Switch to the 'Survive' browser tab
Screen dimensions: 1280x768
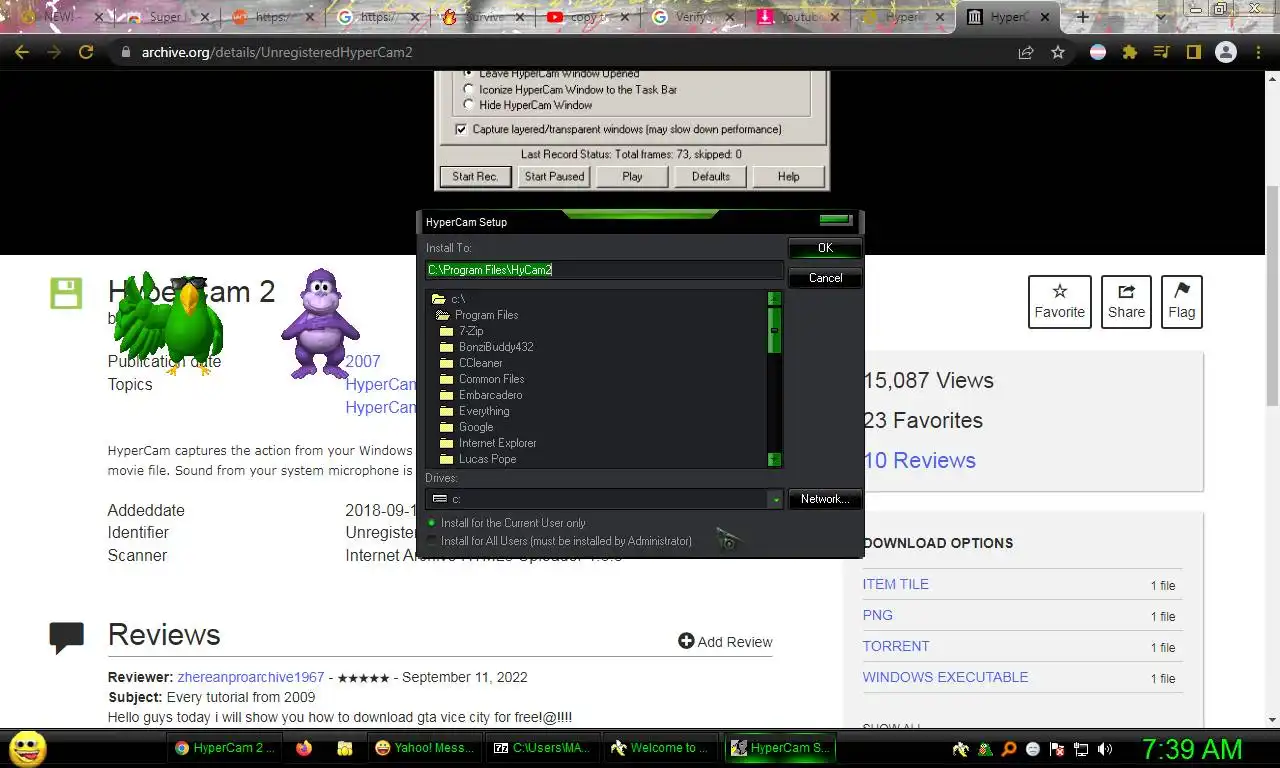tap(482, 17)
